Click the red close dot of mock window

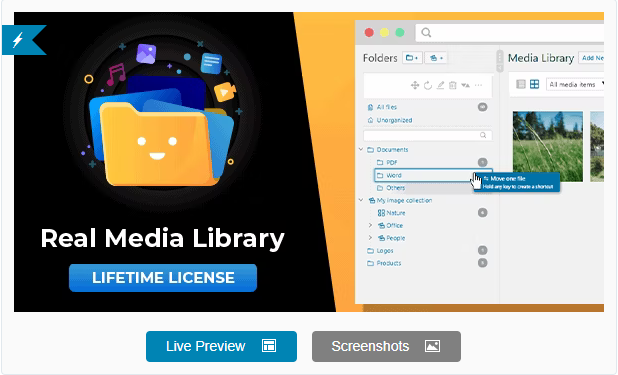(x=369, y=32)
